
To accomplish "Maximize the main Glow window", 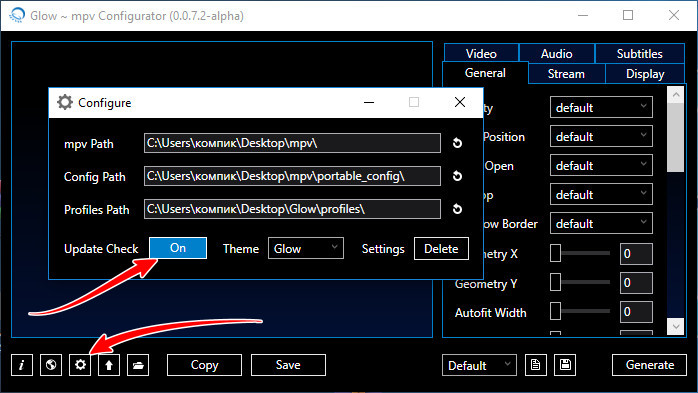I will pos(628,16).
